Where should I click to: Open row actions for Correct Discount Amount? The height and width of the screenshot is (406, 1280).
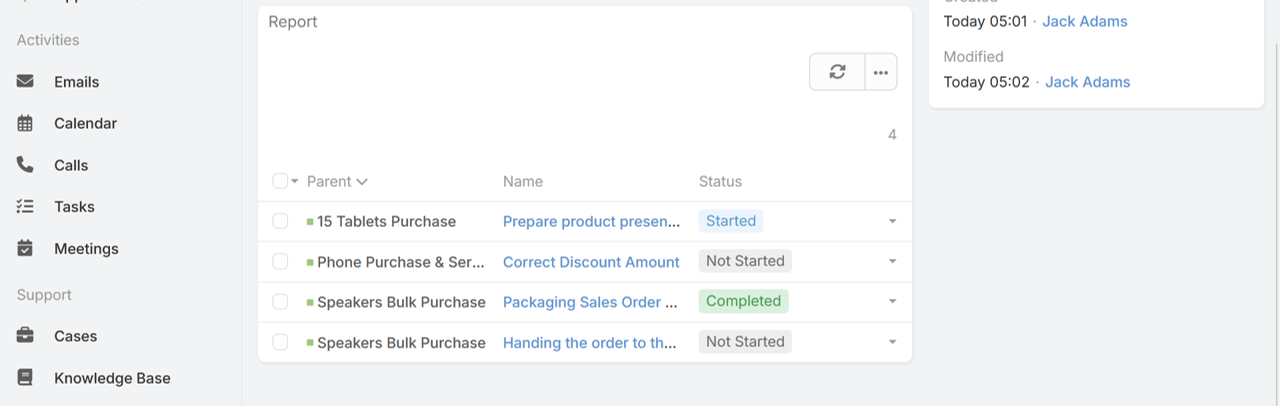[892, 262]
